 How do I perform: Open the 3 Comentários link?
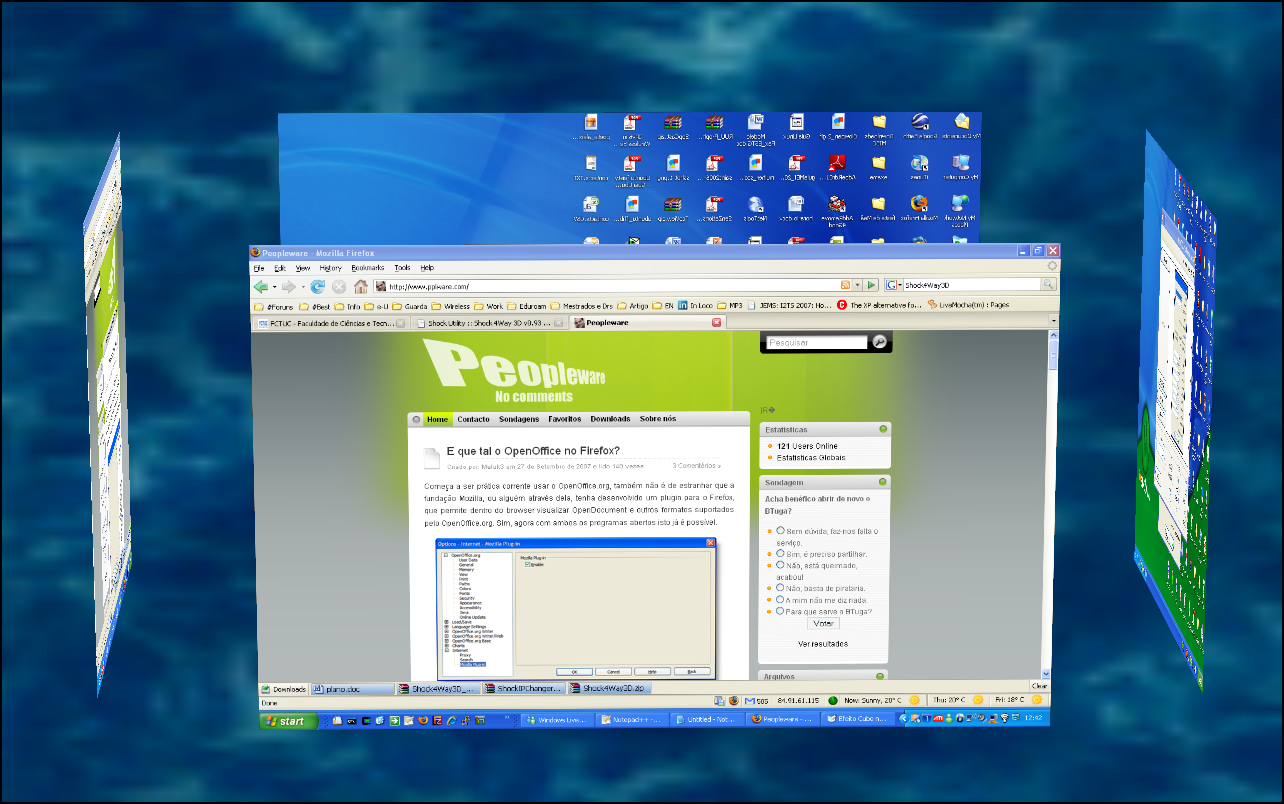(696, 465)
